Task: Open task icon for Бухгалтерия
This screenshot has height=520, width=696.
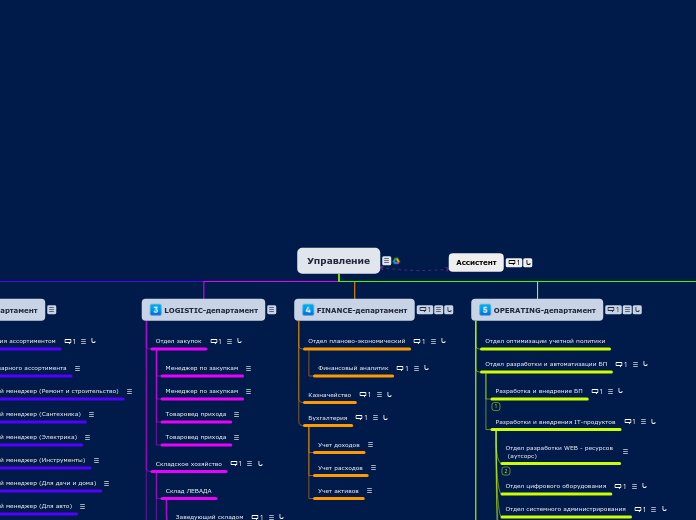Action: click(x=385, y=417)
